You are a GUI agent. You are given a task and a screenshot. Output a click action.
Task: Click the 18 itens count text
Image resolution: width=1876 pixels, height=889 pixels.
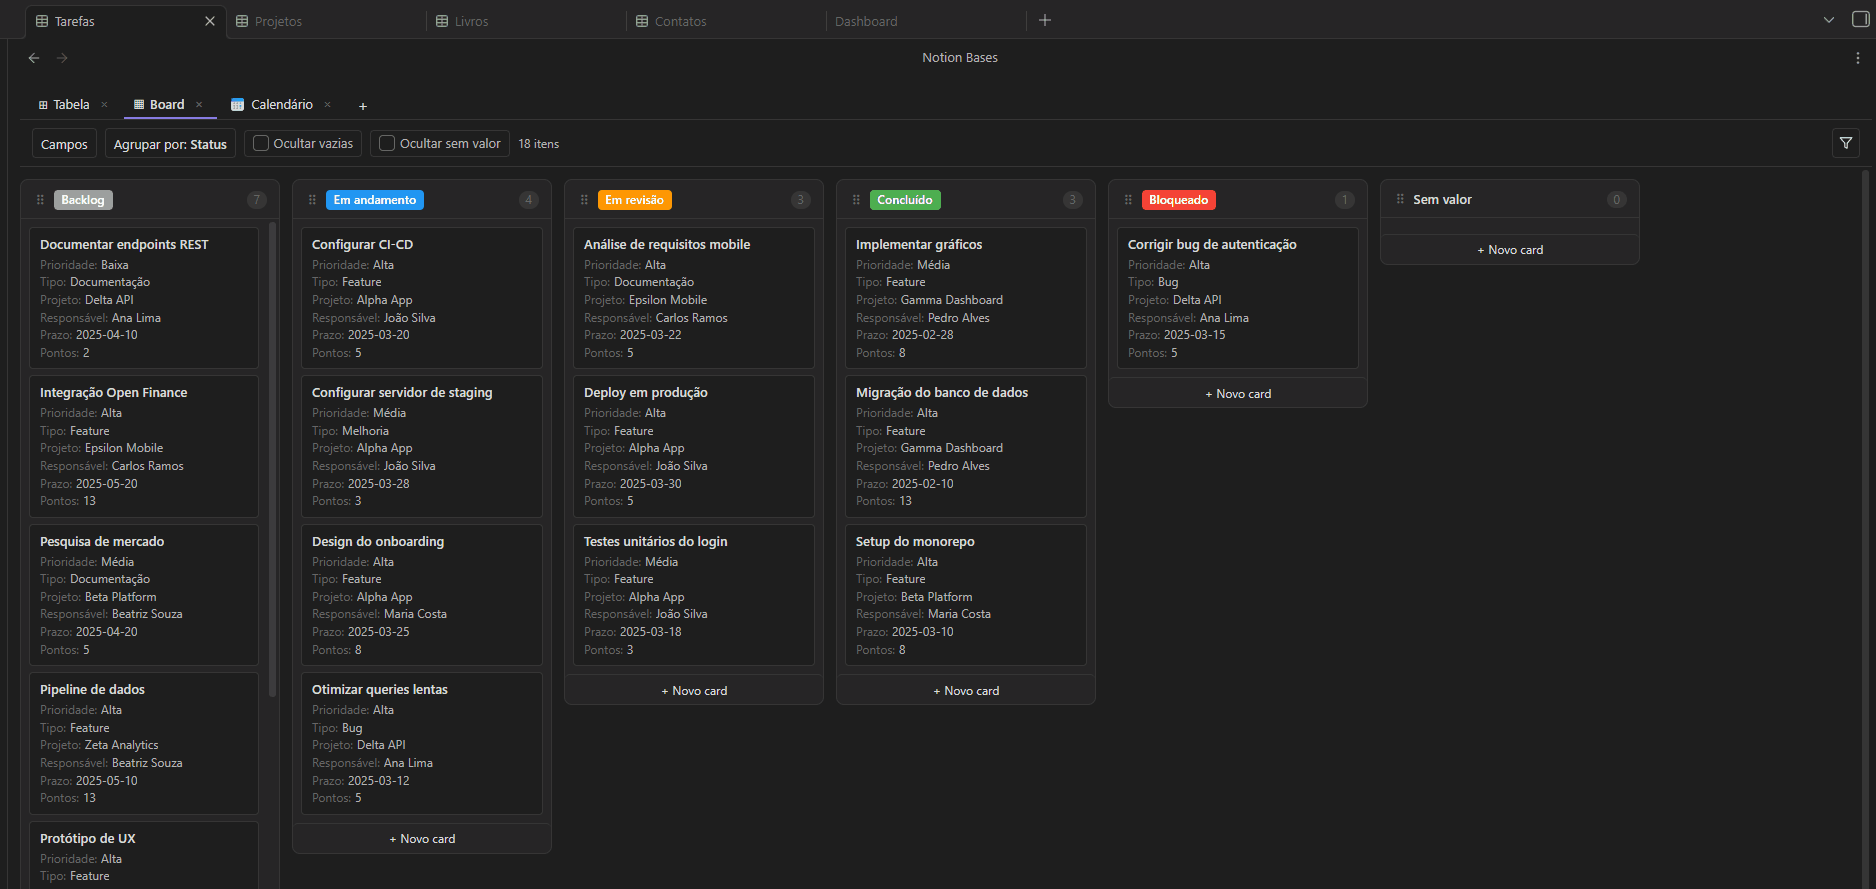pyautogui.click(x=538, y=144)
